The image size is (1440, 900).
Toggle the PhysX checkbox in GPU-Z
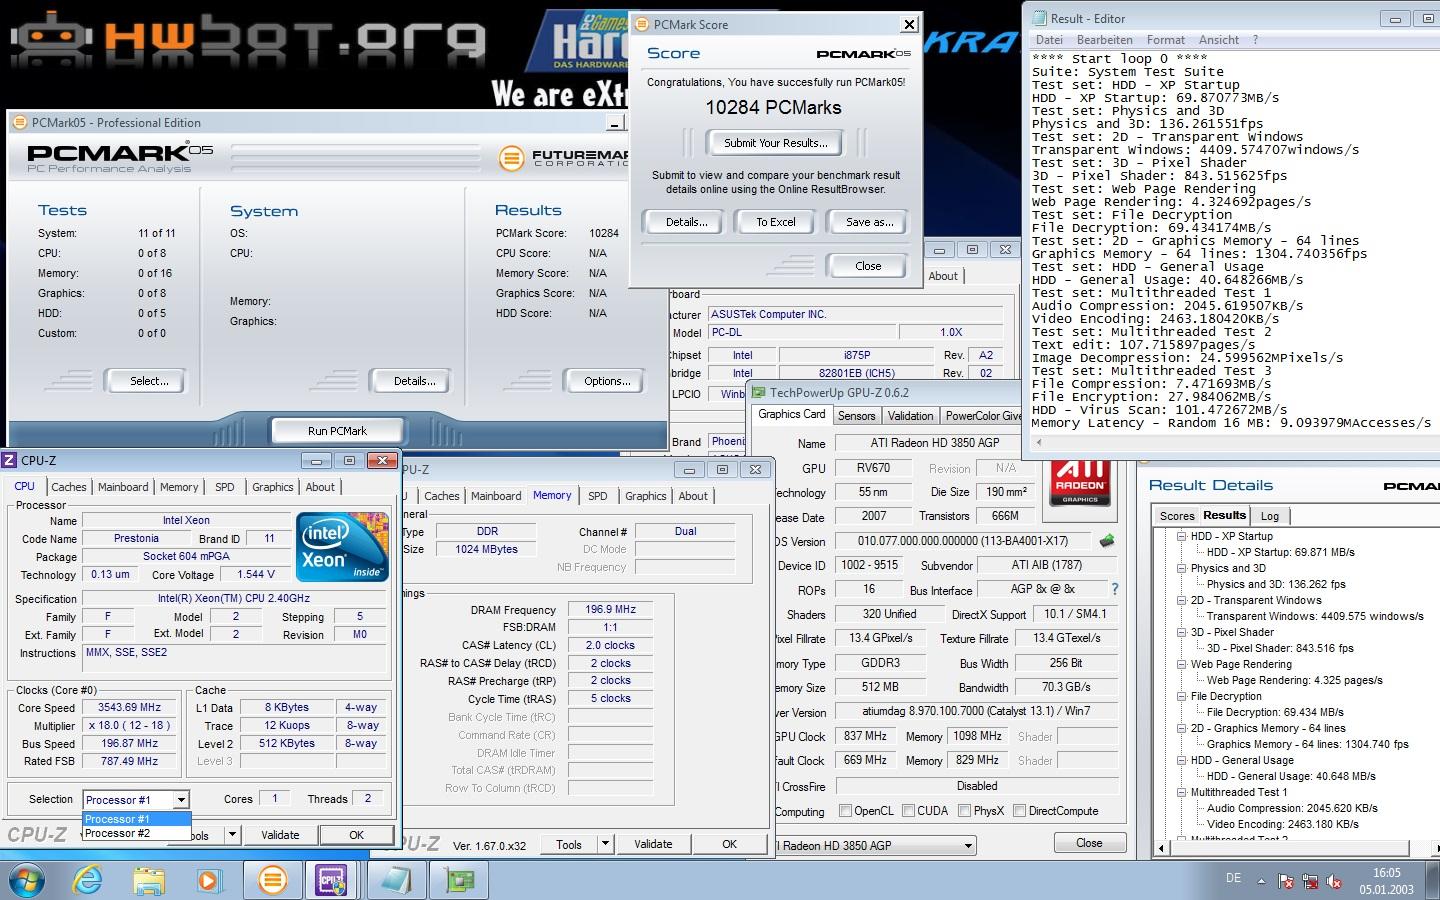click(x=964, y=811)
